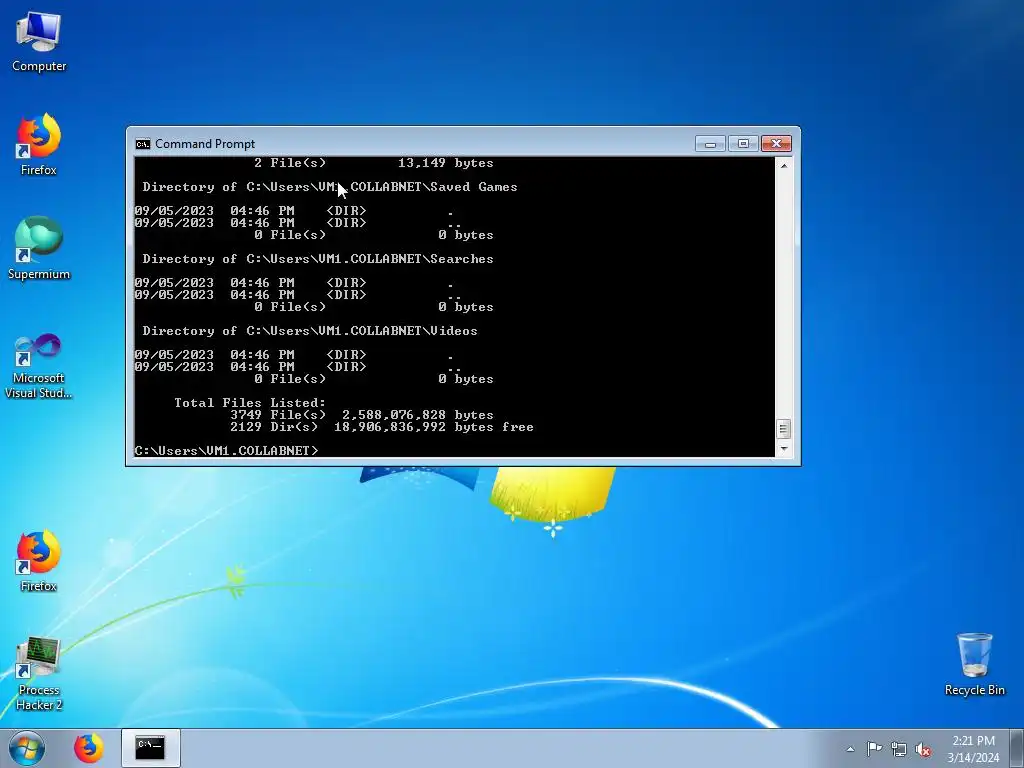Image resolution: width=1024 pixels, height=768 pixels.
Task: Maximize the Command Prompt window
Action: [x=743, y=144]
